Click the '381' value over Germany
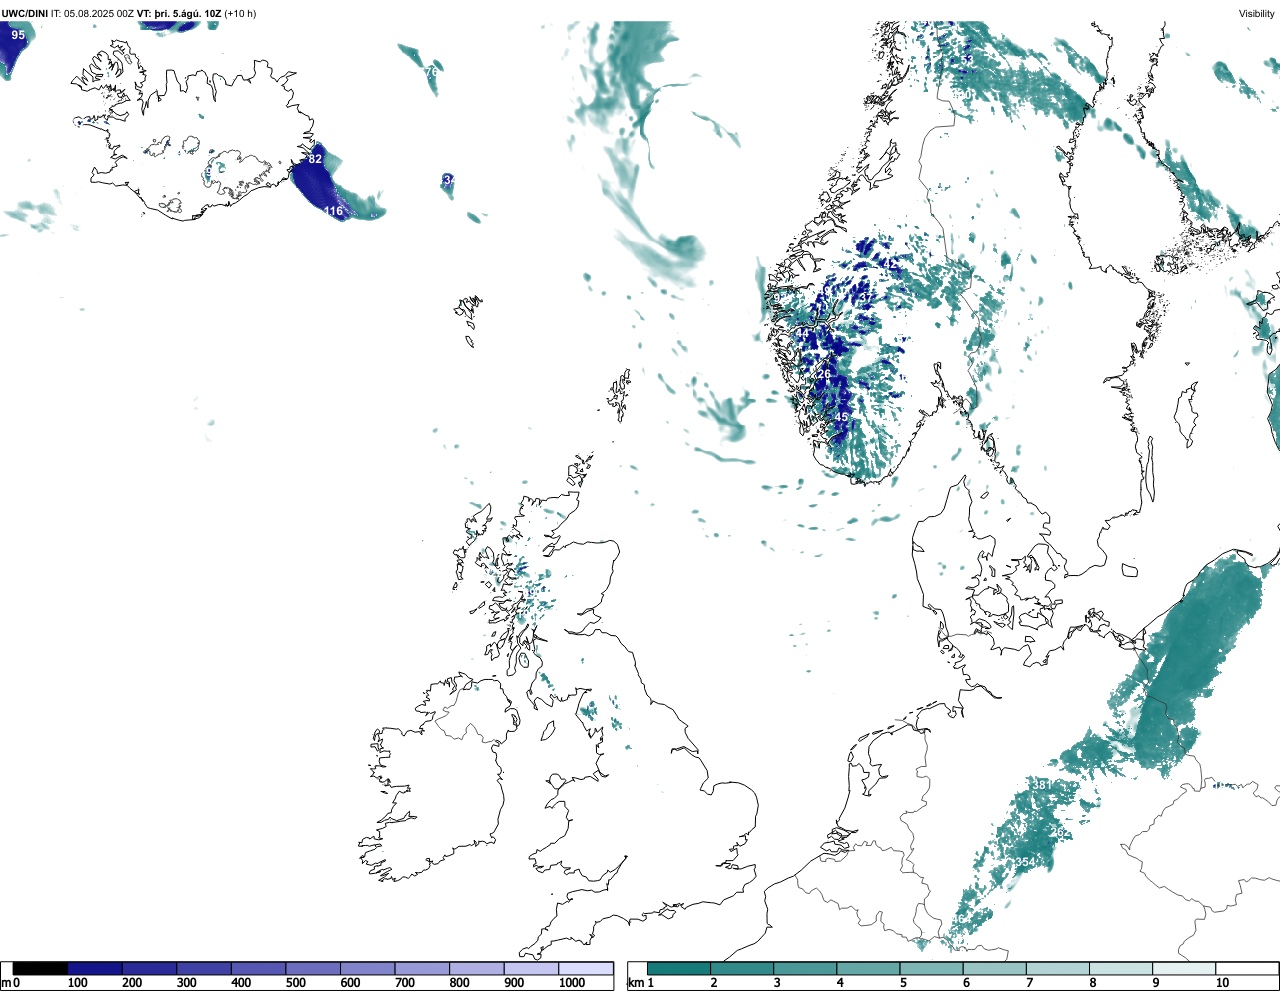1280x991 pixels. point(1042,785)
